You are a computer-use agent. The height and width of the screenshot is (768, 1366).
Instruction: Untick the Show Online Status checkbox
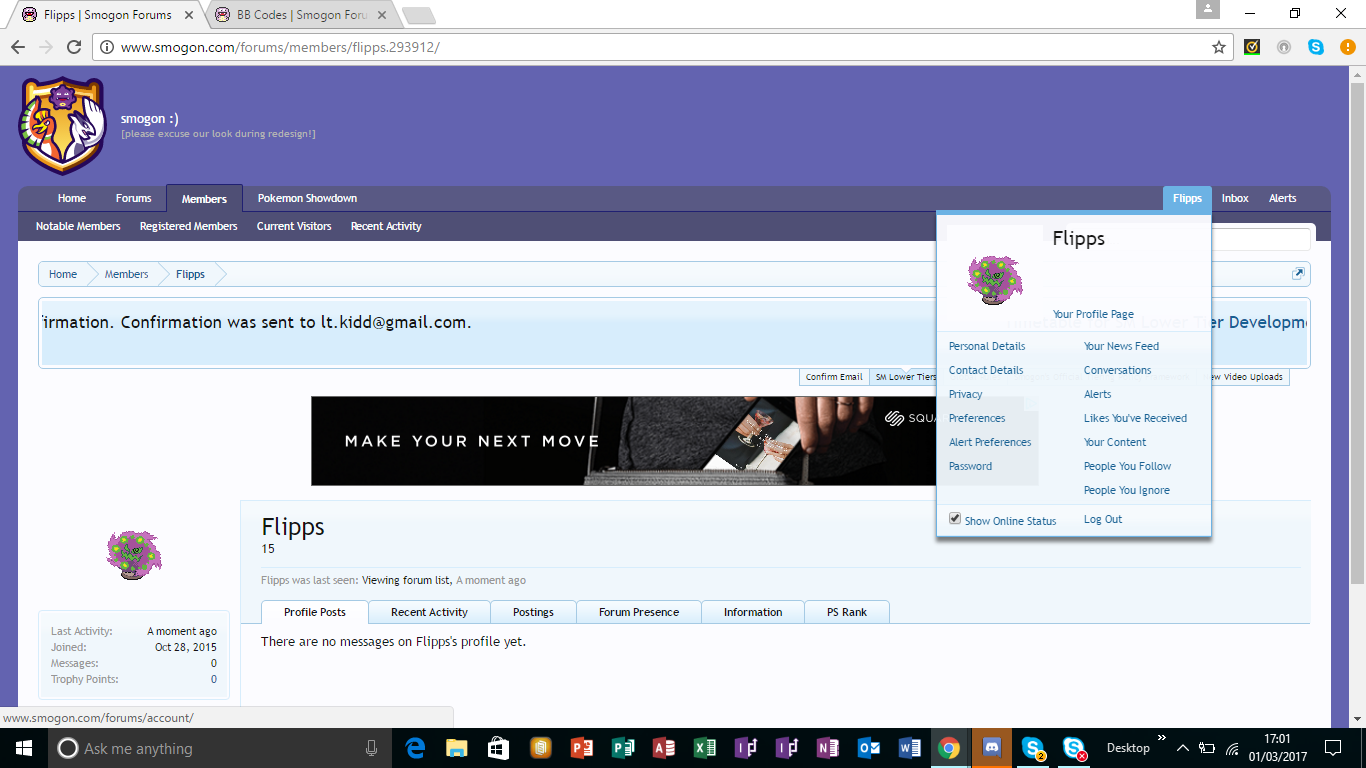tap(955, 519)
